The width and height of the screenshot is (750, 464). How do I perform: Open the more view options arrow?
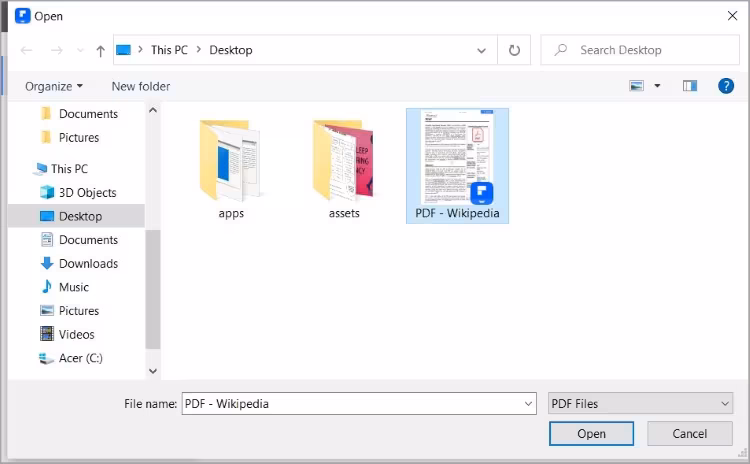[657, 86]
